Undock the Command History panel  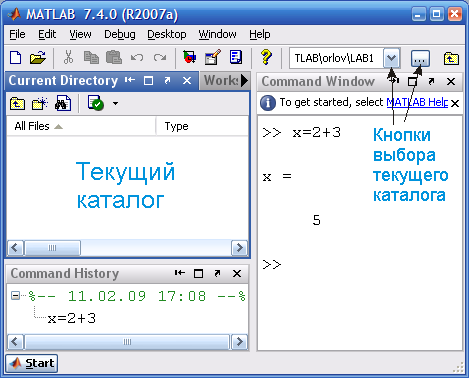tap(217, 273)
